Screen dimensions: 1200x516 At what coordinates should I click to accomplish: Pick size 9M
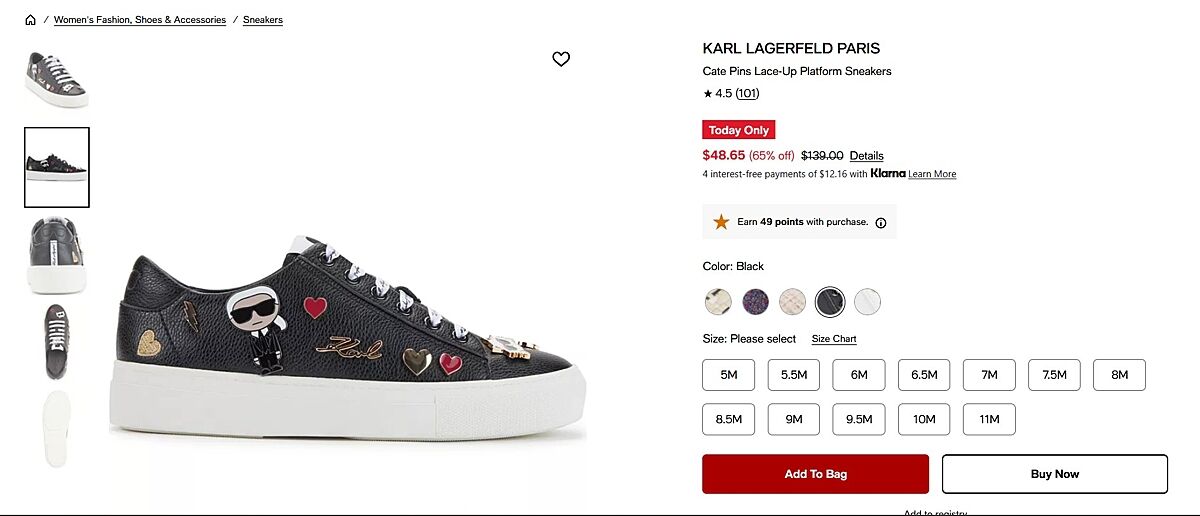(x=794, y=419)
